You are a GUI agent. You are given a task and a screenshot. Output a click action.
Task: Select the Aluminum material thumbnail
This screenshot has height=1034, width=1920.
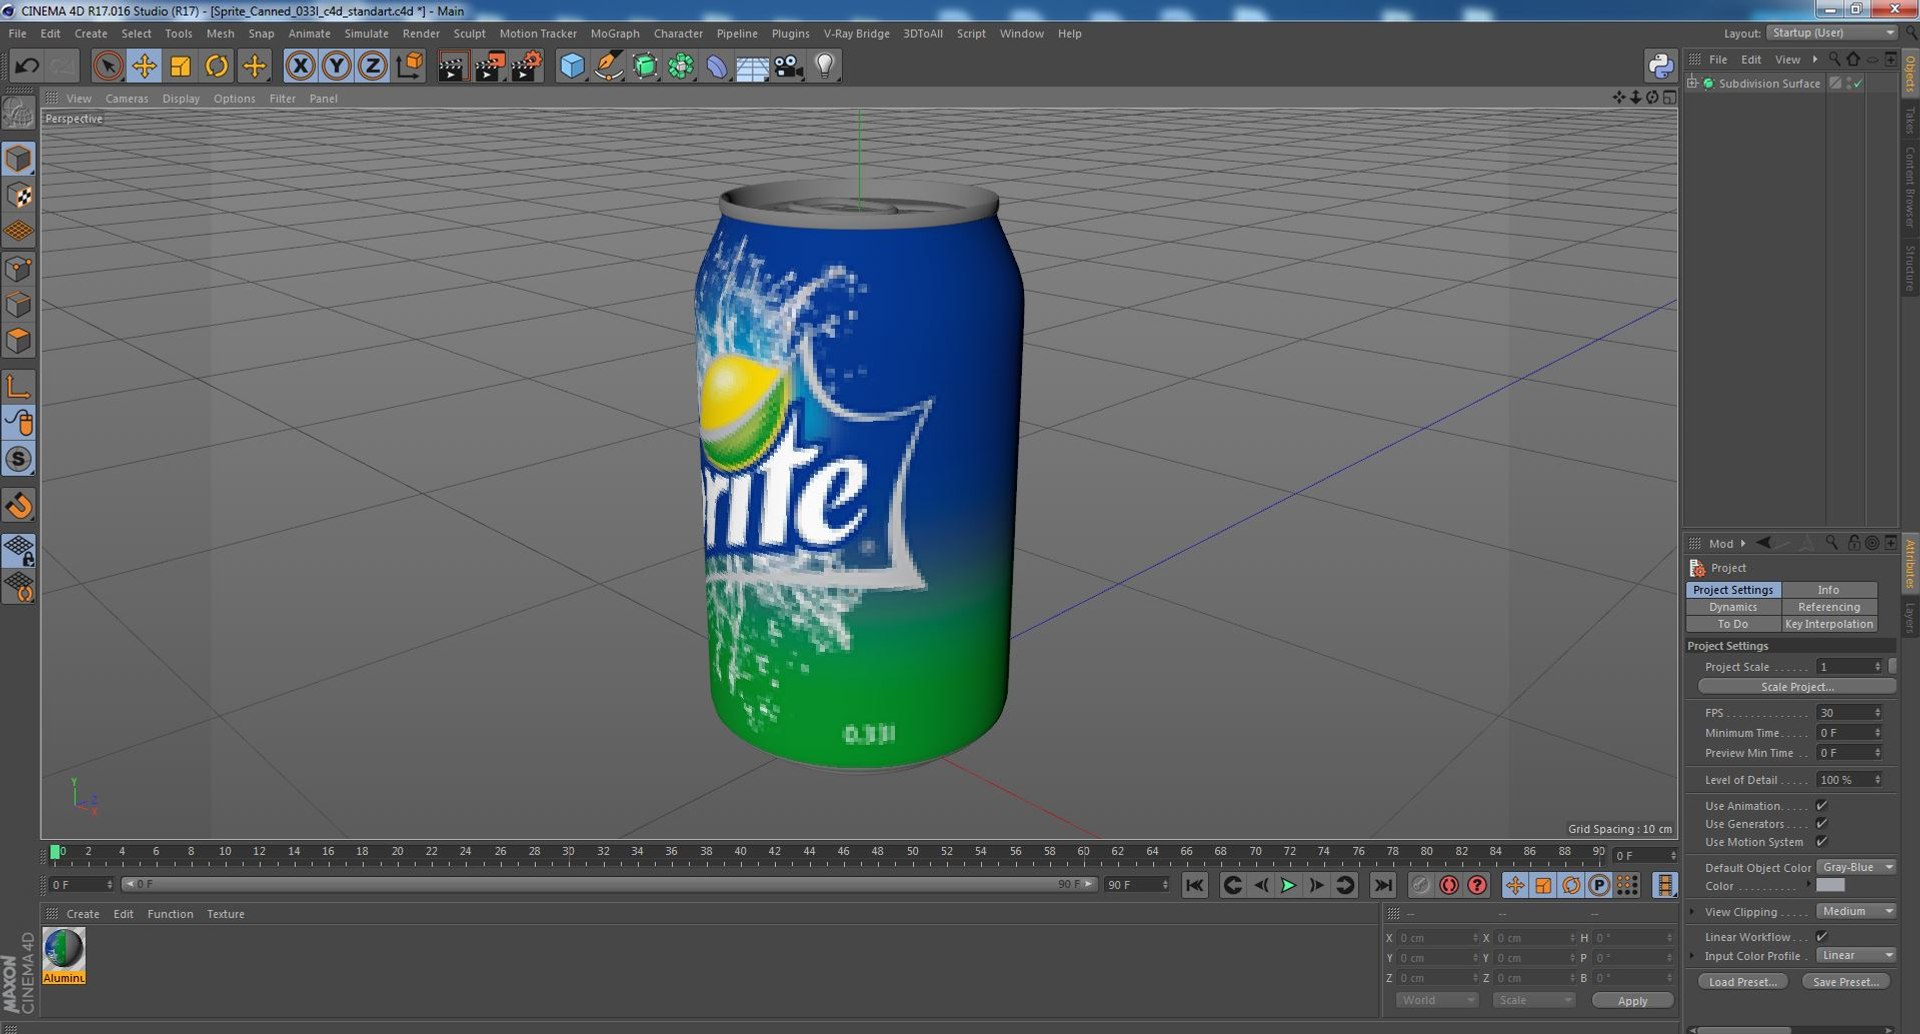tap(64, 956)
